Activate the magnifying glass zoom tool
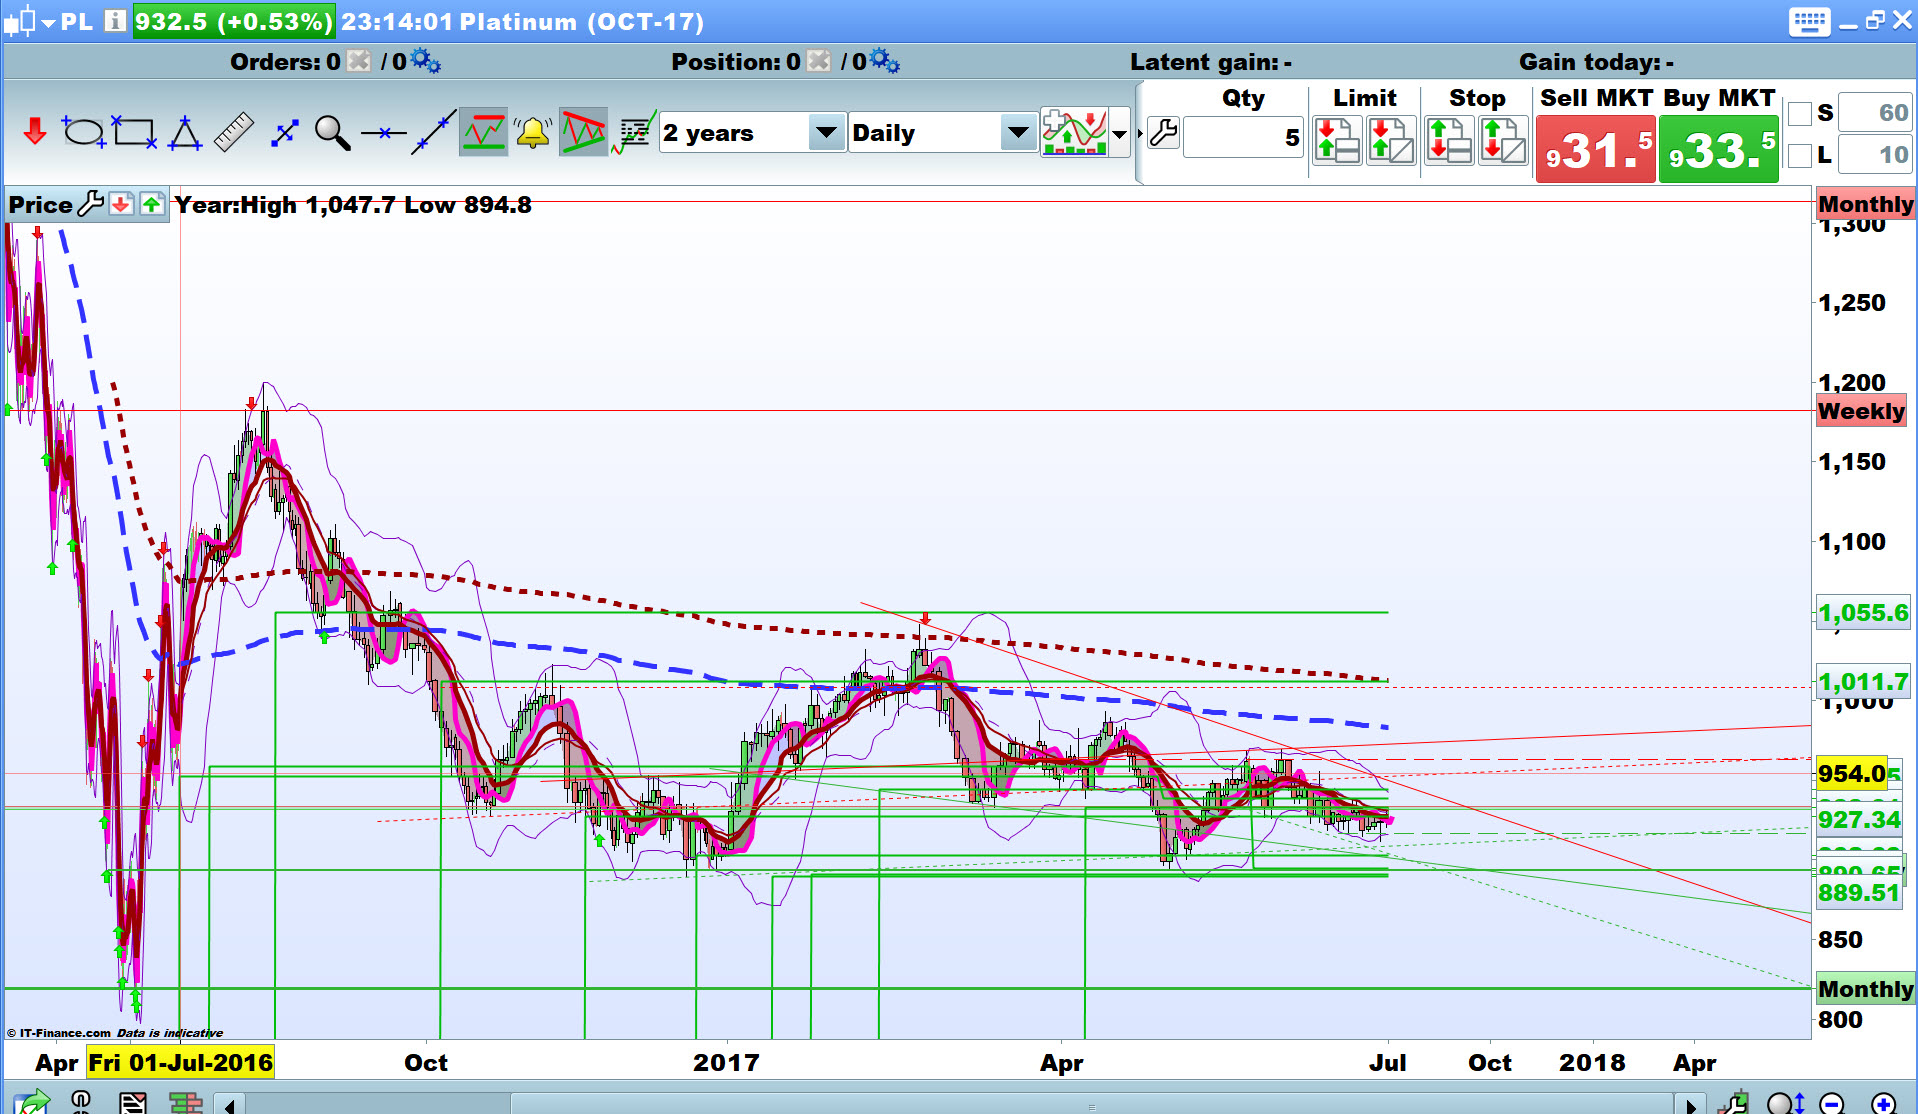Viewport: 1918px width, 1114px height. click(x=332, y=133)
